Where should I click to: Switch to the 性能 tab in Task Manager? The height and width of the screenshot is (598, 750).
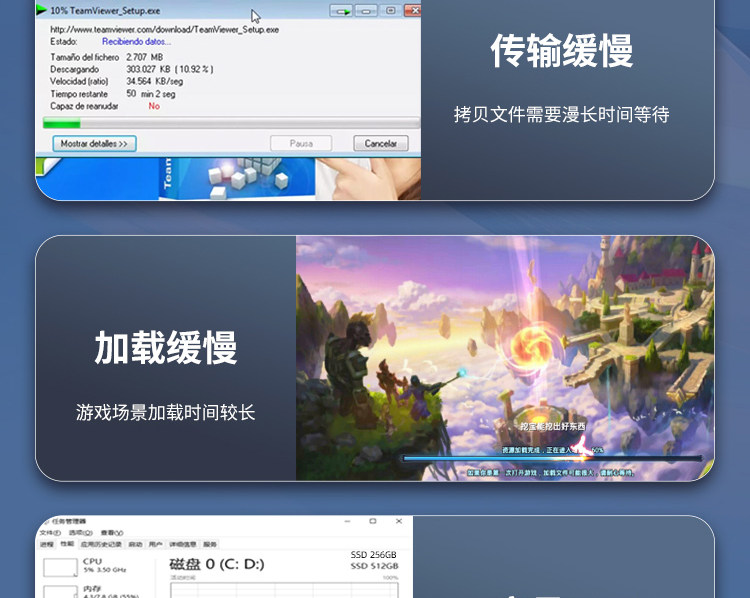(67, 544)
